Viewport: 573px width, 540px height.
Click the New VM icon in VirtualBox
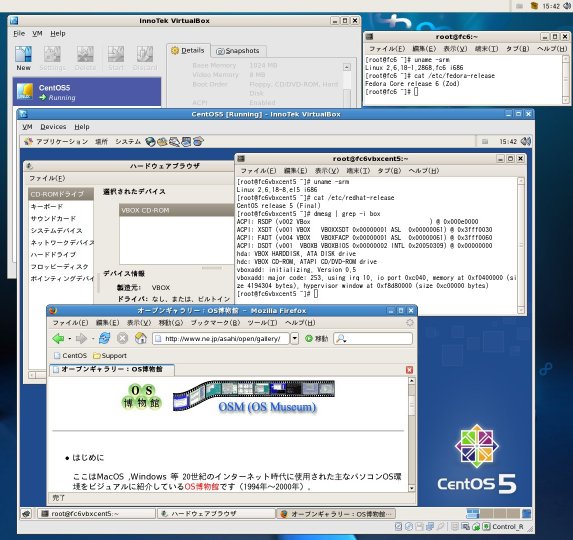tap(23, 58)
